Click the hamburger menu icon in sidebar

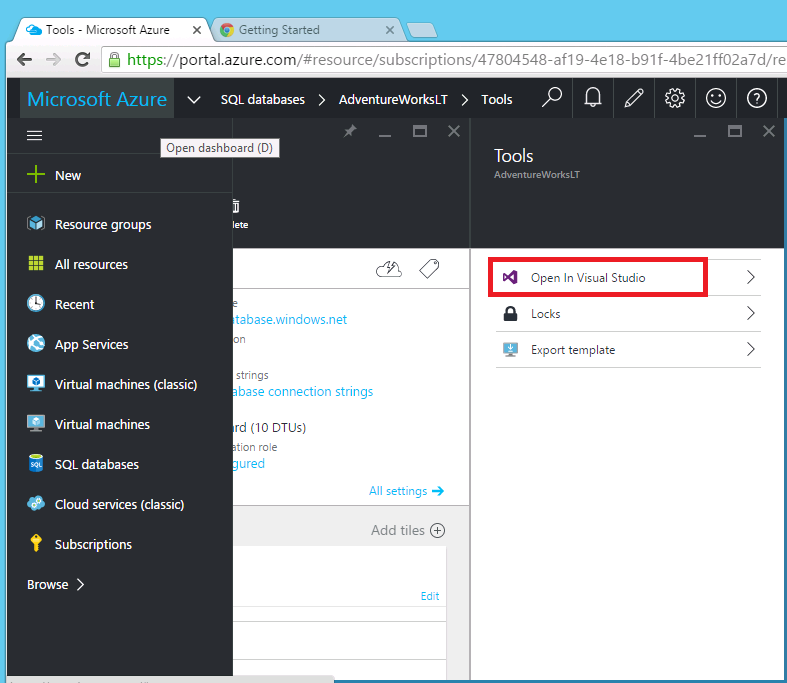pos(34,135)
